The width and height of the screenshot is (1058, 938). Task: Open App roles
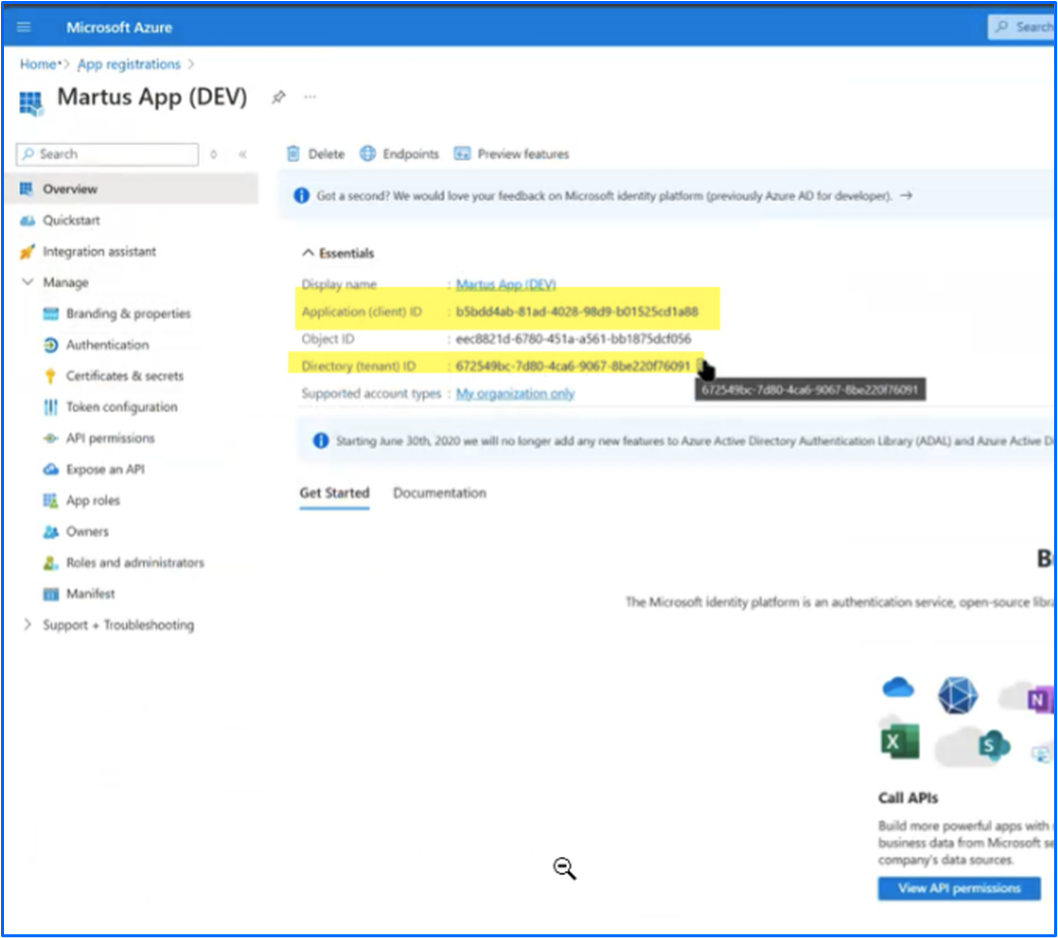click(x=93, y=500)
